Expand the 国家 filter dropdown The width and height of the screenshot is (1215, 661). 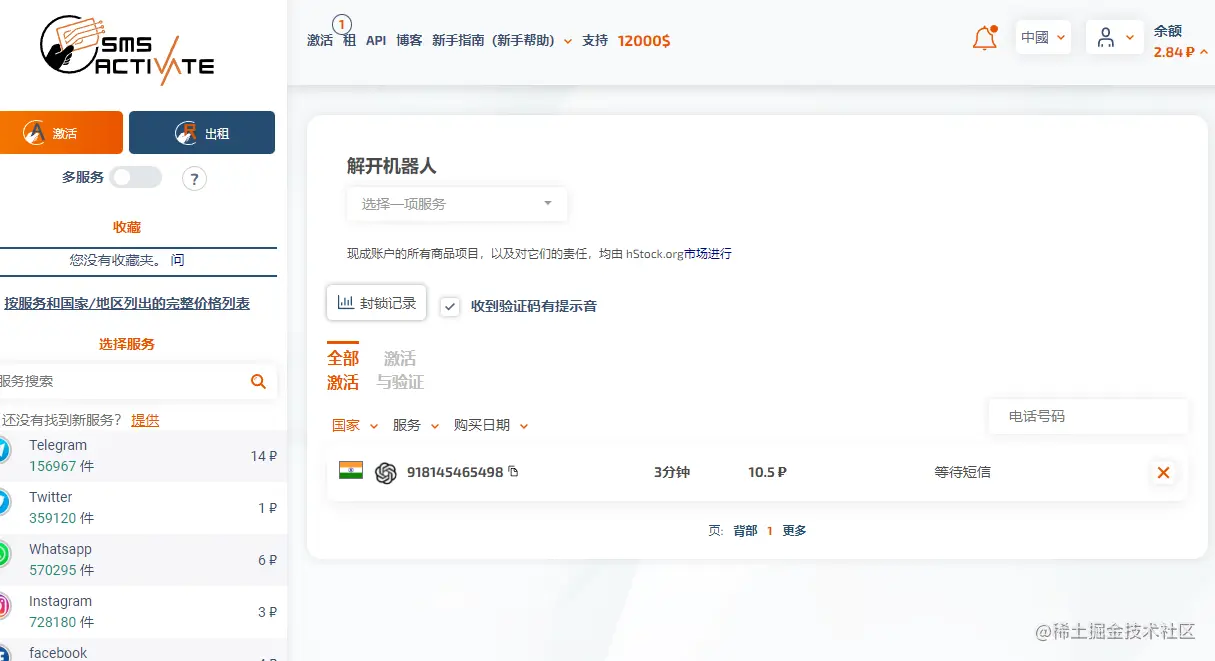[x=355, y=425]
